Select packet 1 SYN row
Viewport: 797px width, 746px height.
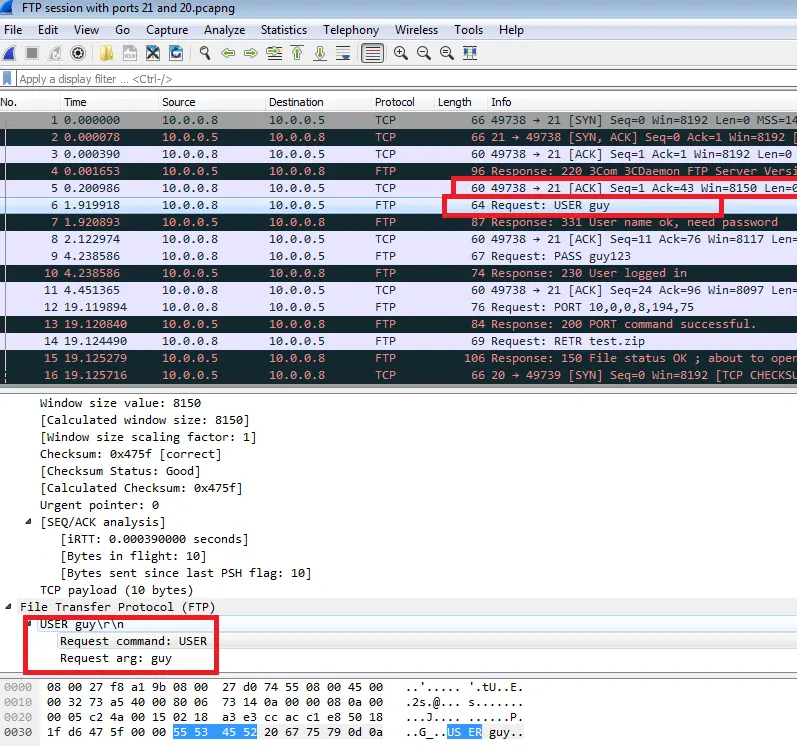[x=398, y=120]
